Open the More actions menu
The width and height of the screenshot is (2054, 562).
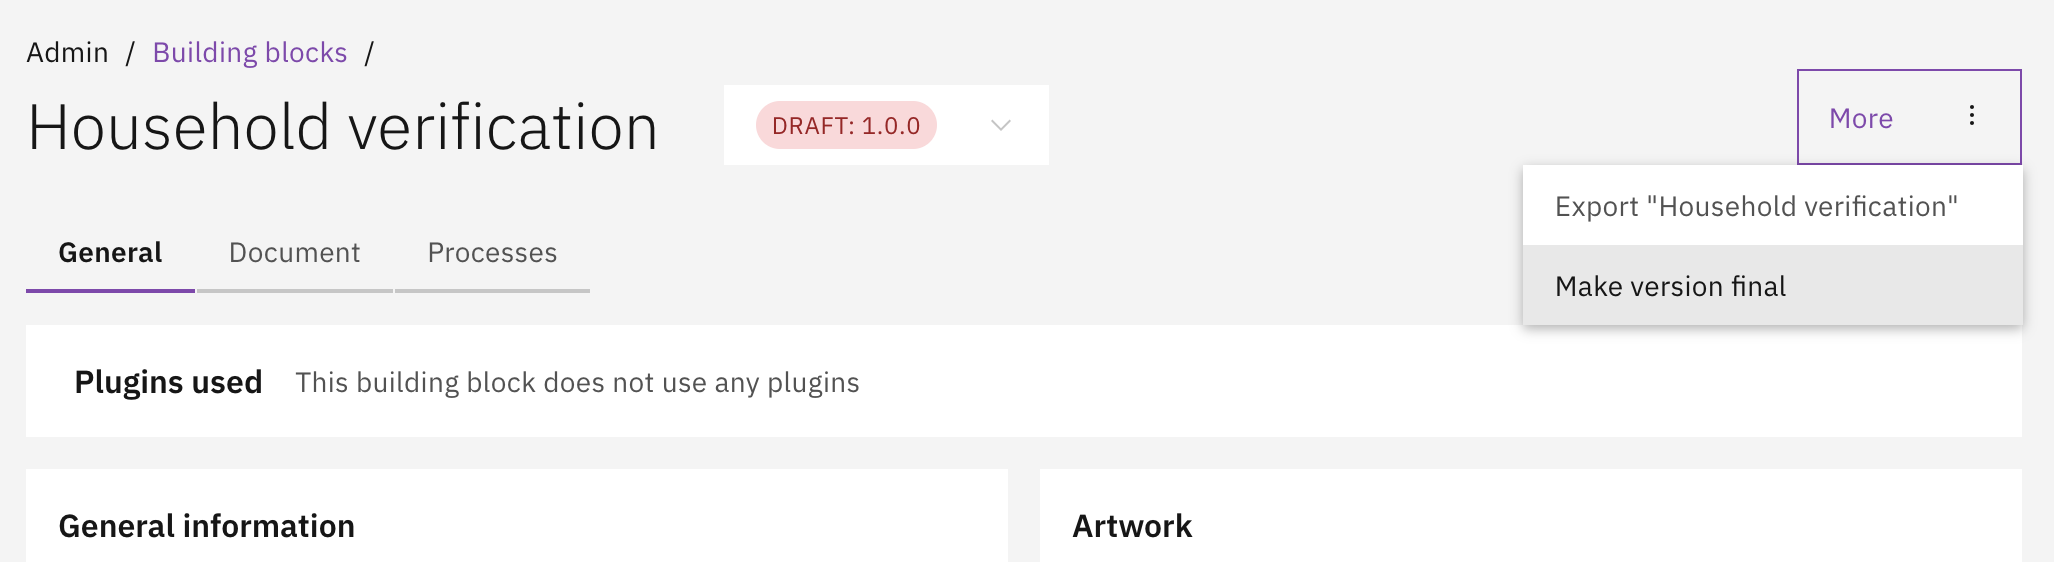tap(1908, 117)
